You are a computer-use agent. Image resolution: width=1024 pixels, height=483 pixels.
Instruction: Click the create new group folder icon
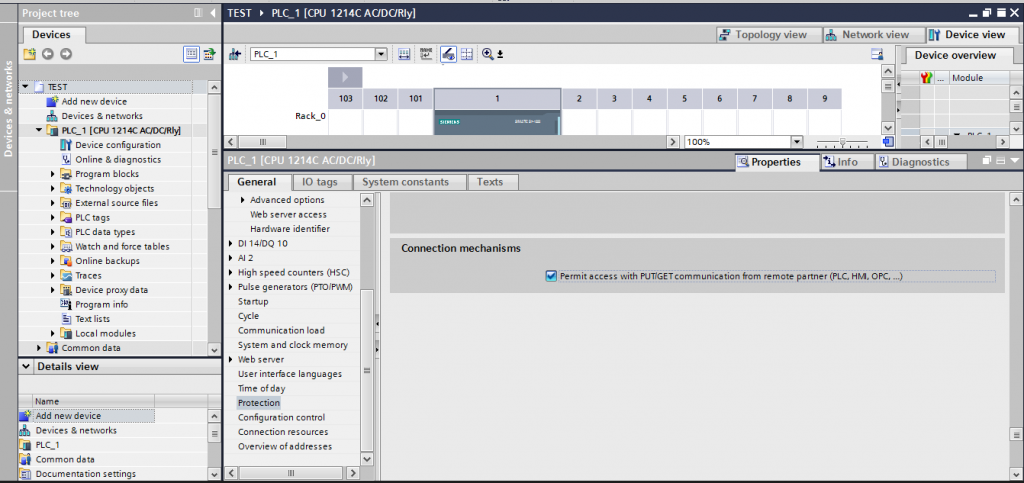click(29, 54)
